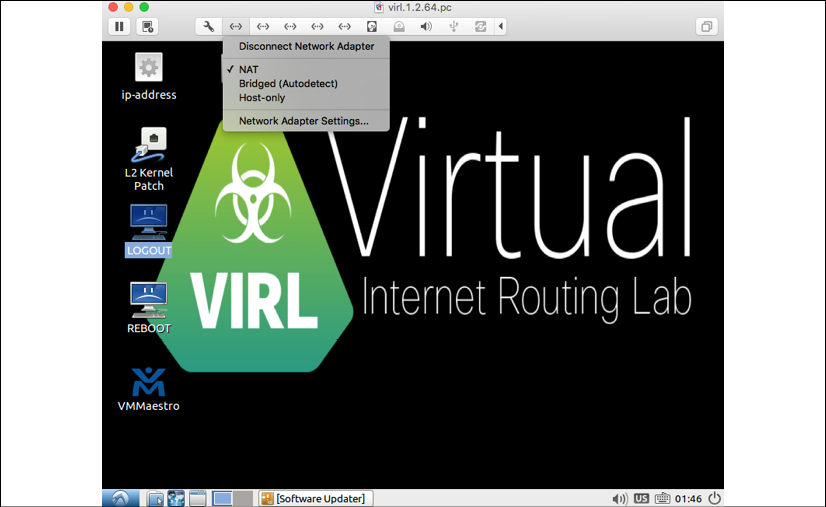Click the iconify all windows taskbar icon
This screenshot has width=826, height=507.
tap(198, 498)
